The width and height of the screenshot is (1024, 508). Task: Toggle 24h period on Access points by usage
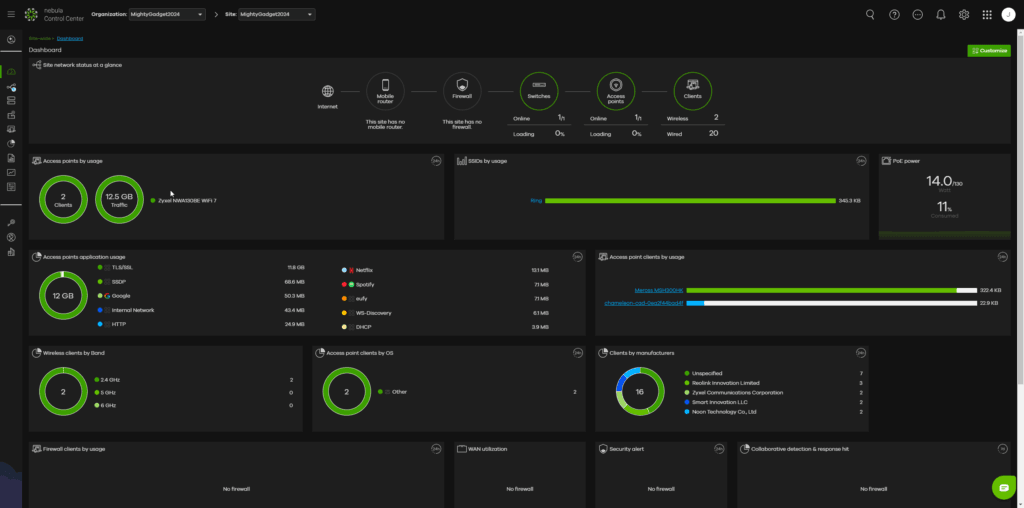coord(436,160)
